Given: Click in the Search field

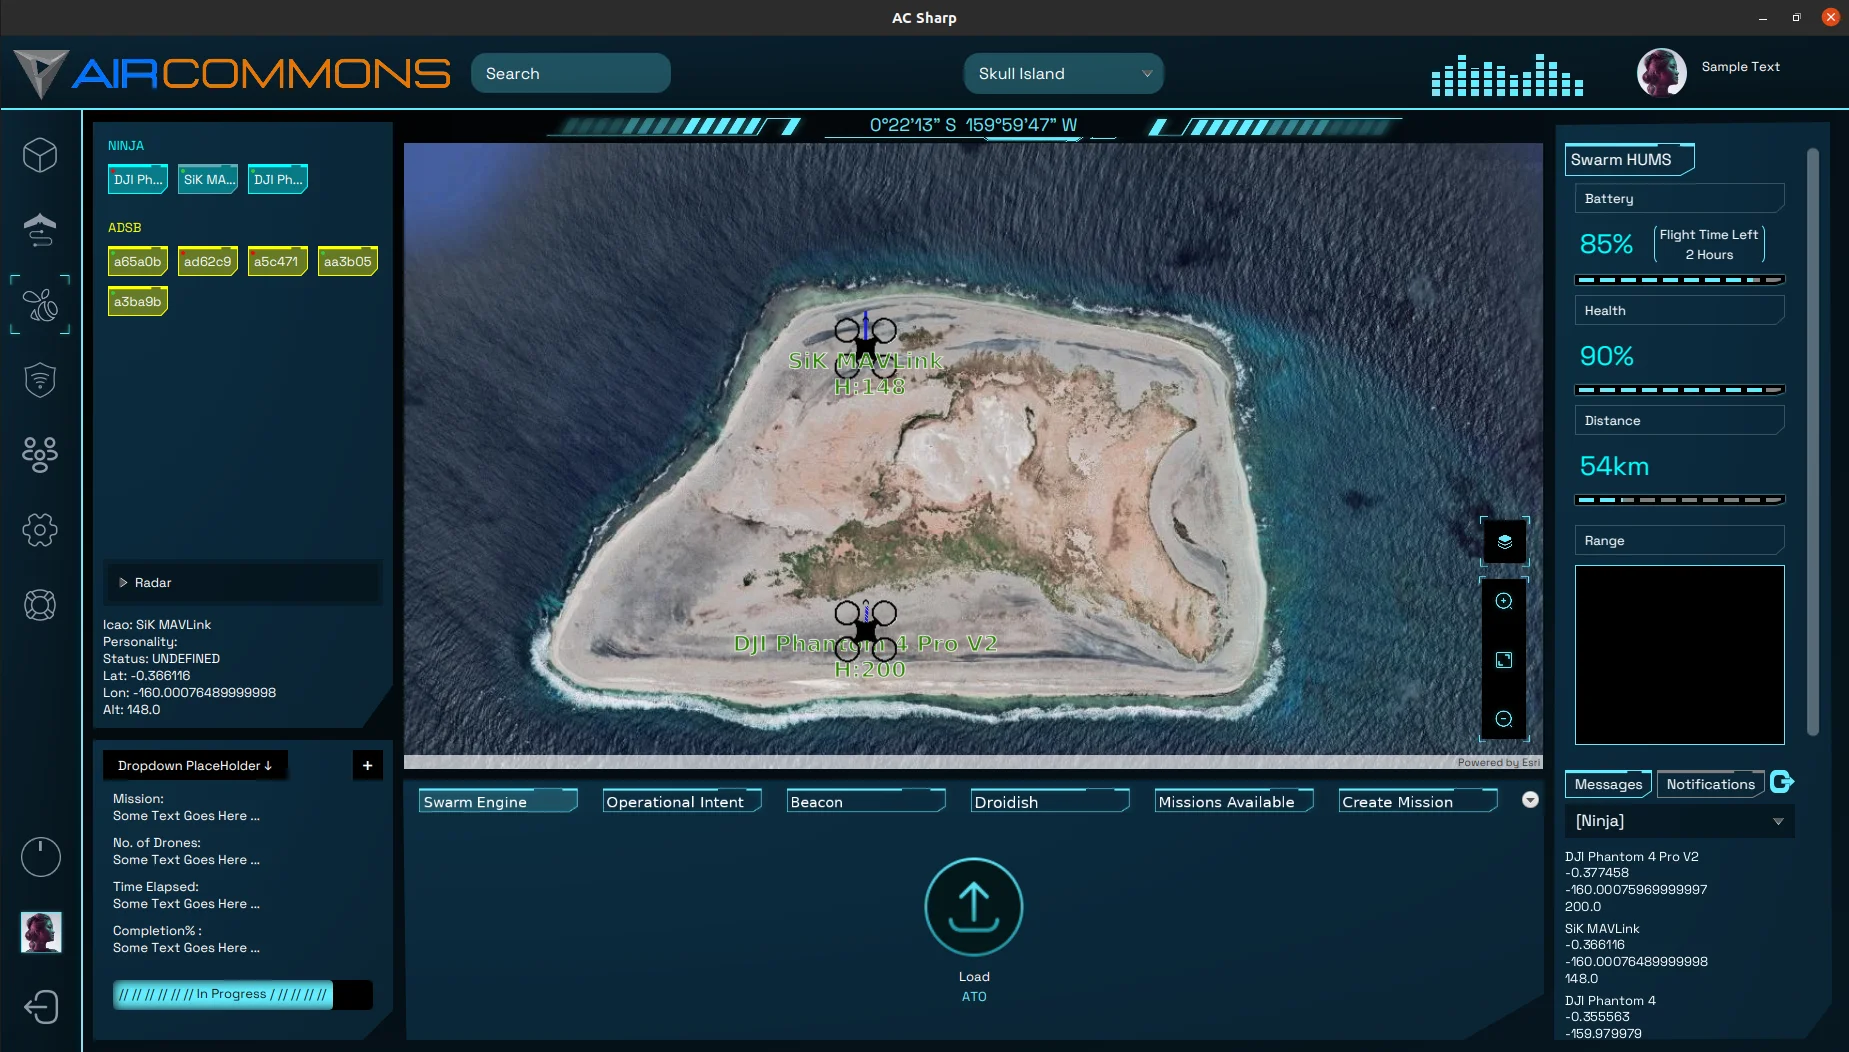Looking at the screenshot, I should [570, 74].
